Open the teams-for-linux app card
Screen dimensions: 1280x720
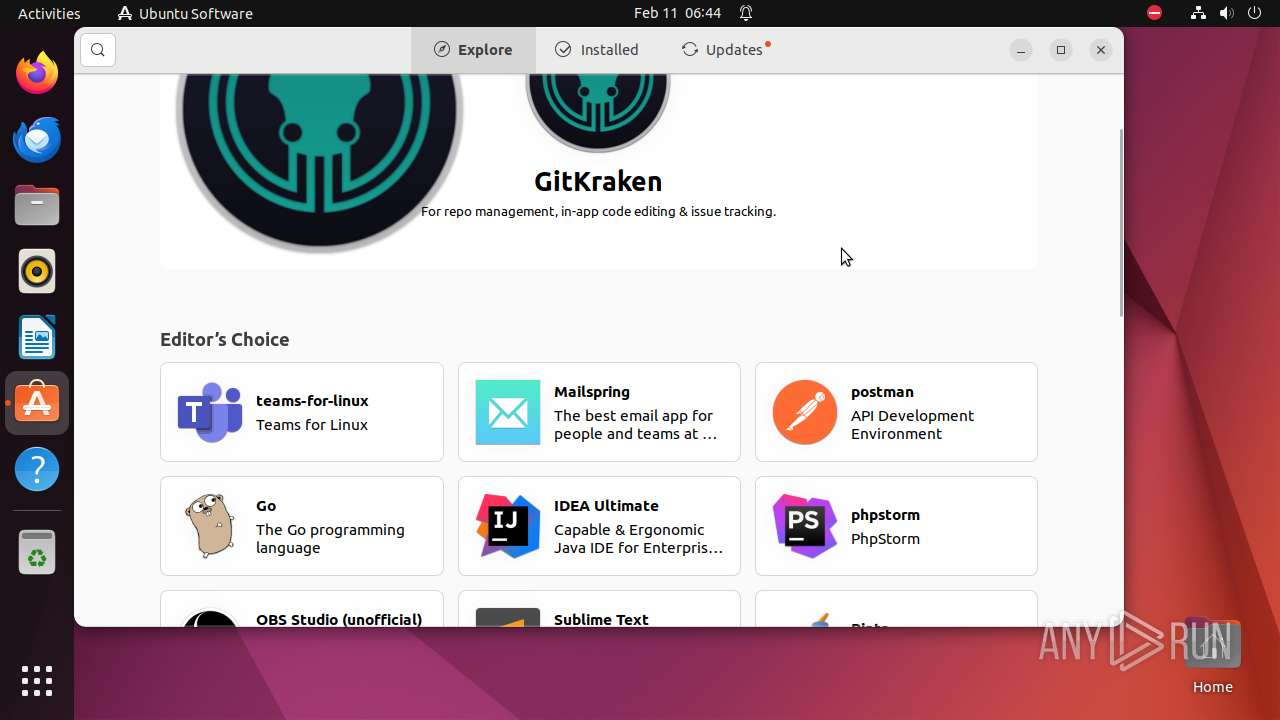click(x=301, y=412)
